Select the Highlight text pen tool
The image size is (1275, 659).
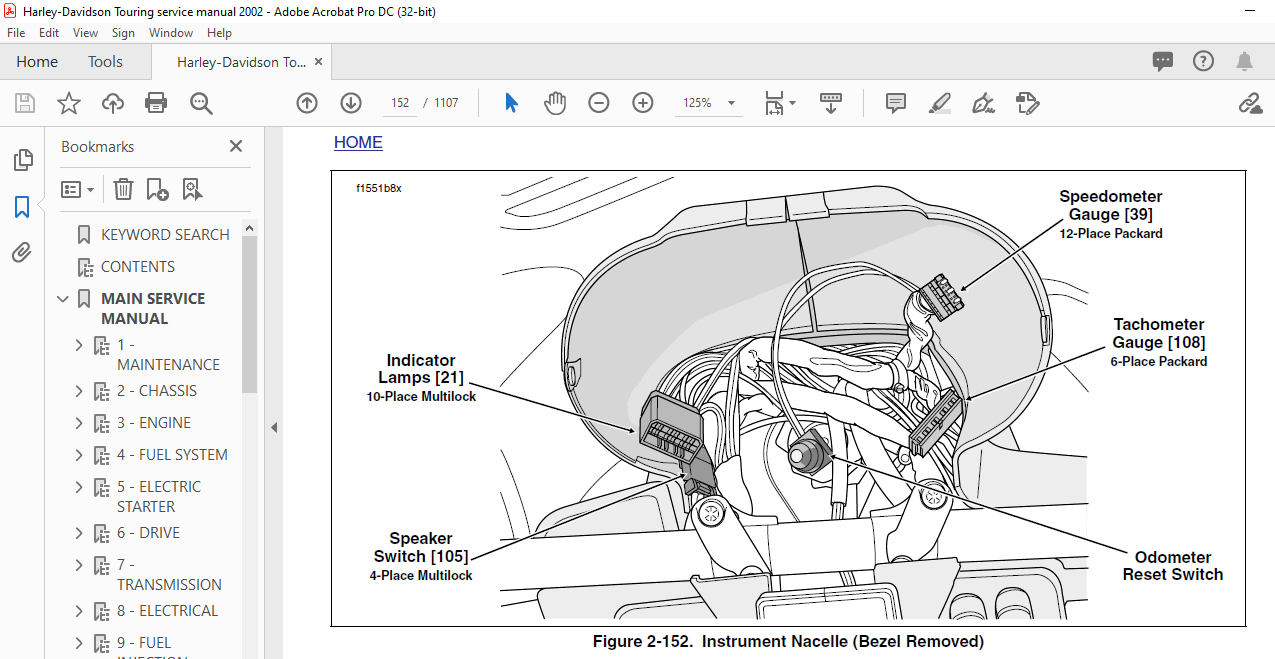click(939, 103)
